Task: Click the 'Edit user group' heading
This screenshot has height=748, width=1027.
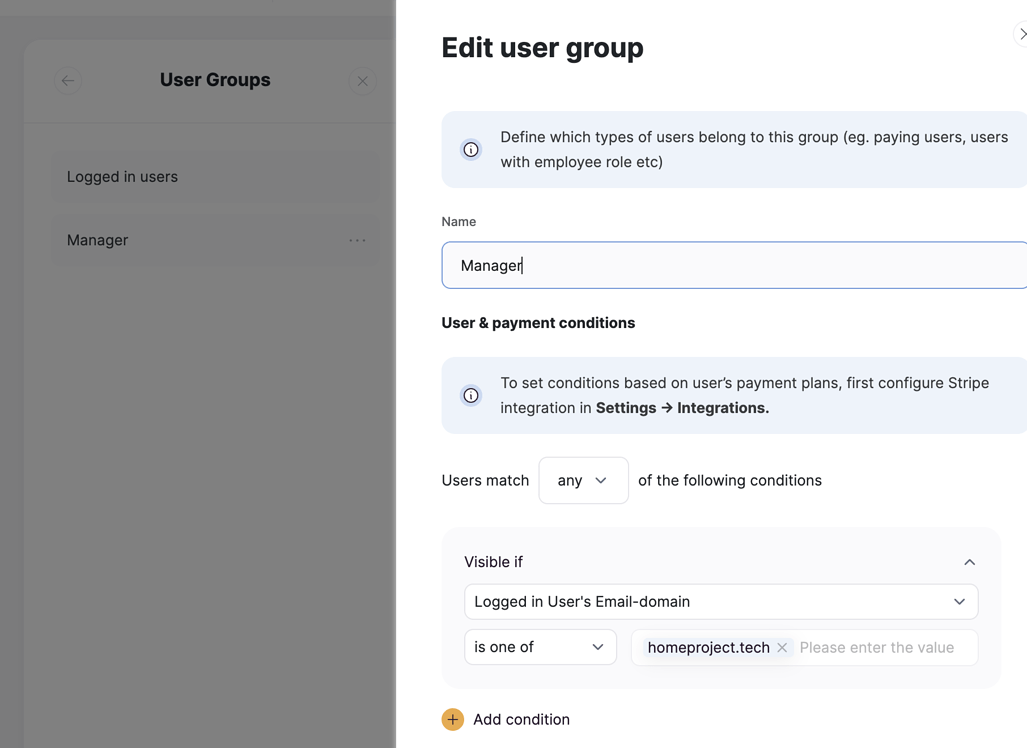Action: click(x=542, y=47)
